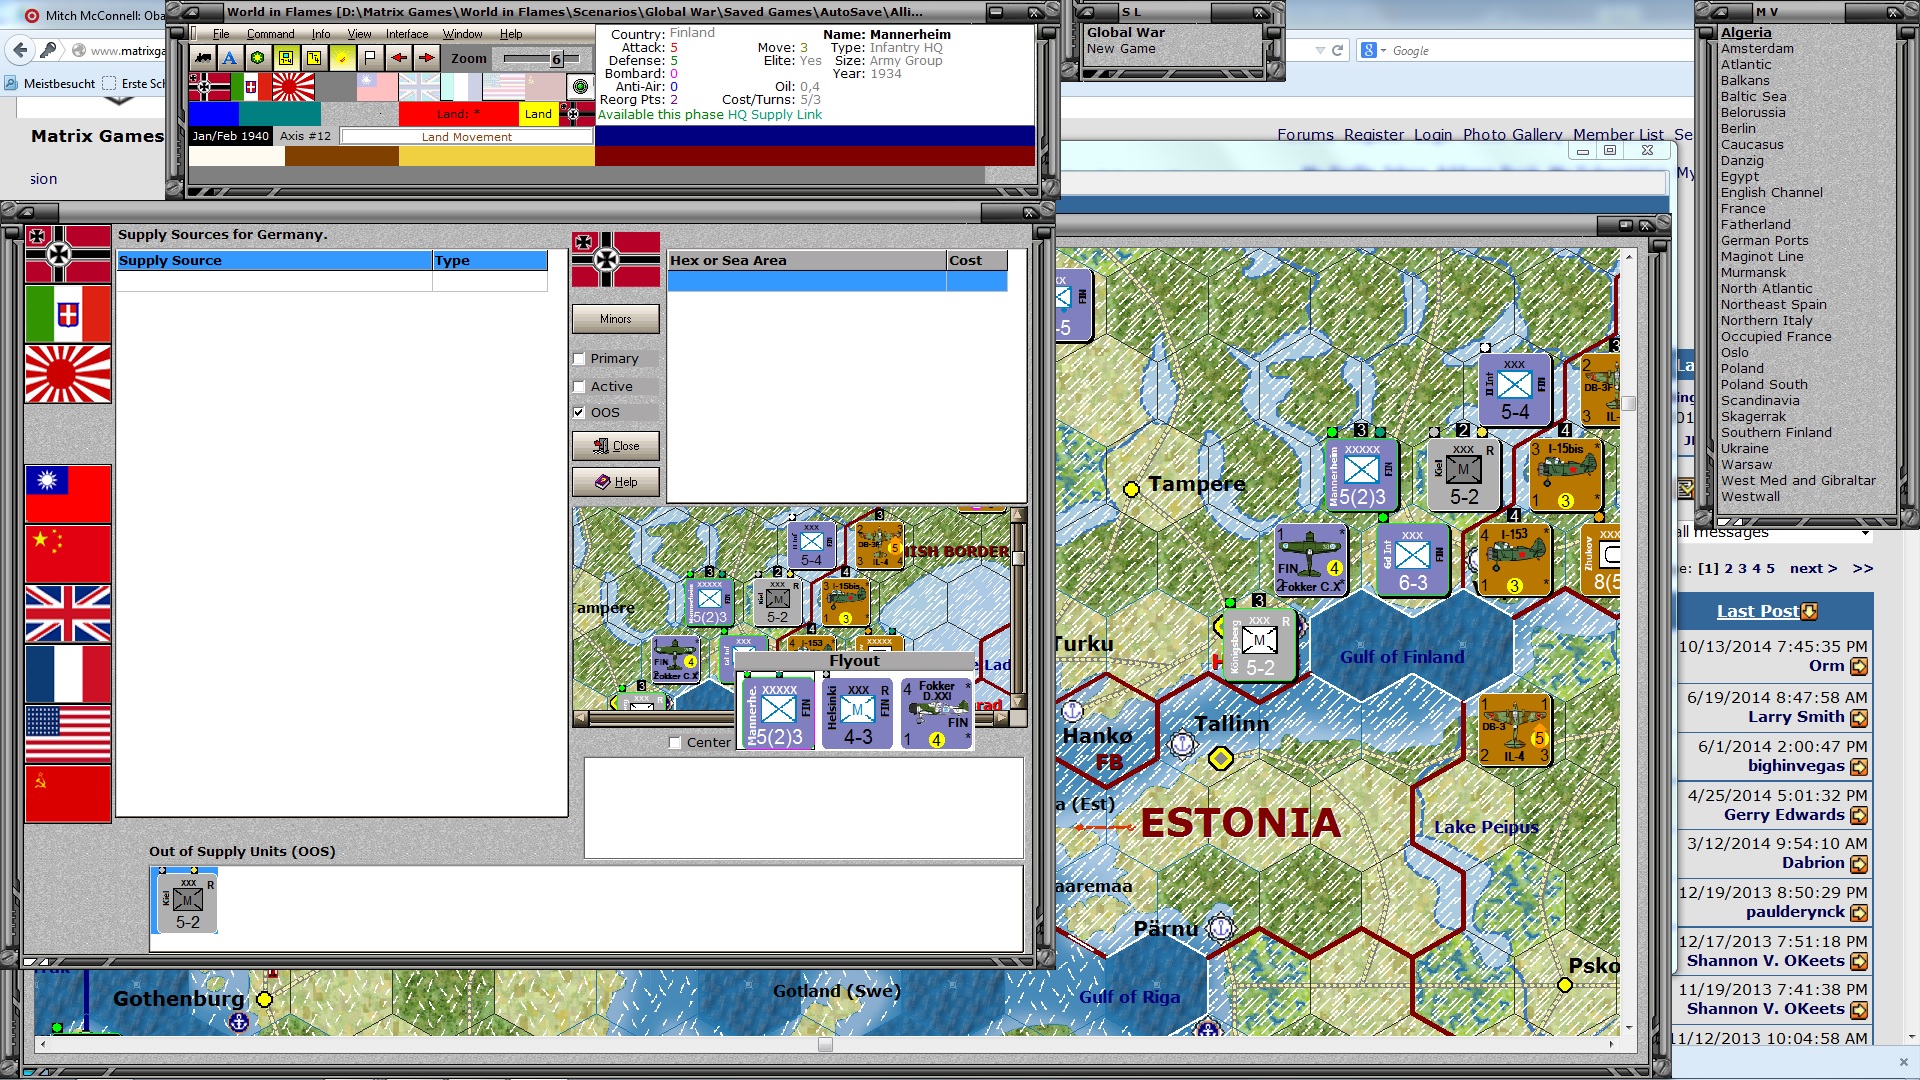Click the white flag toolbar icon
Viewport: 1920px width, 1080px height.
[370, 58]
